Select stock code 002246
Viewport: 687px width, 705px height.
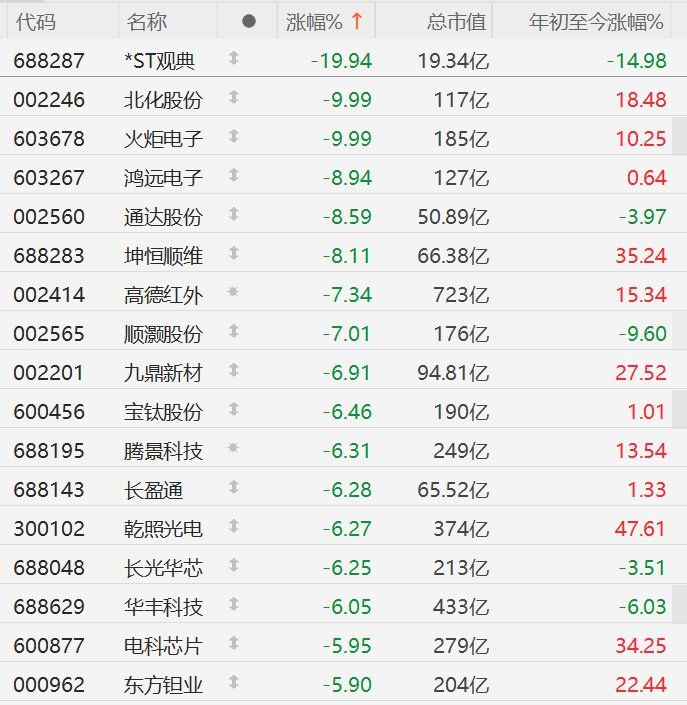(x=49, y=100)
